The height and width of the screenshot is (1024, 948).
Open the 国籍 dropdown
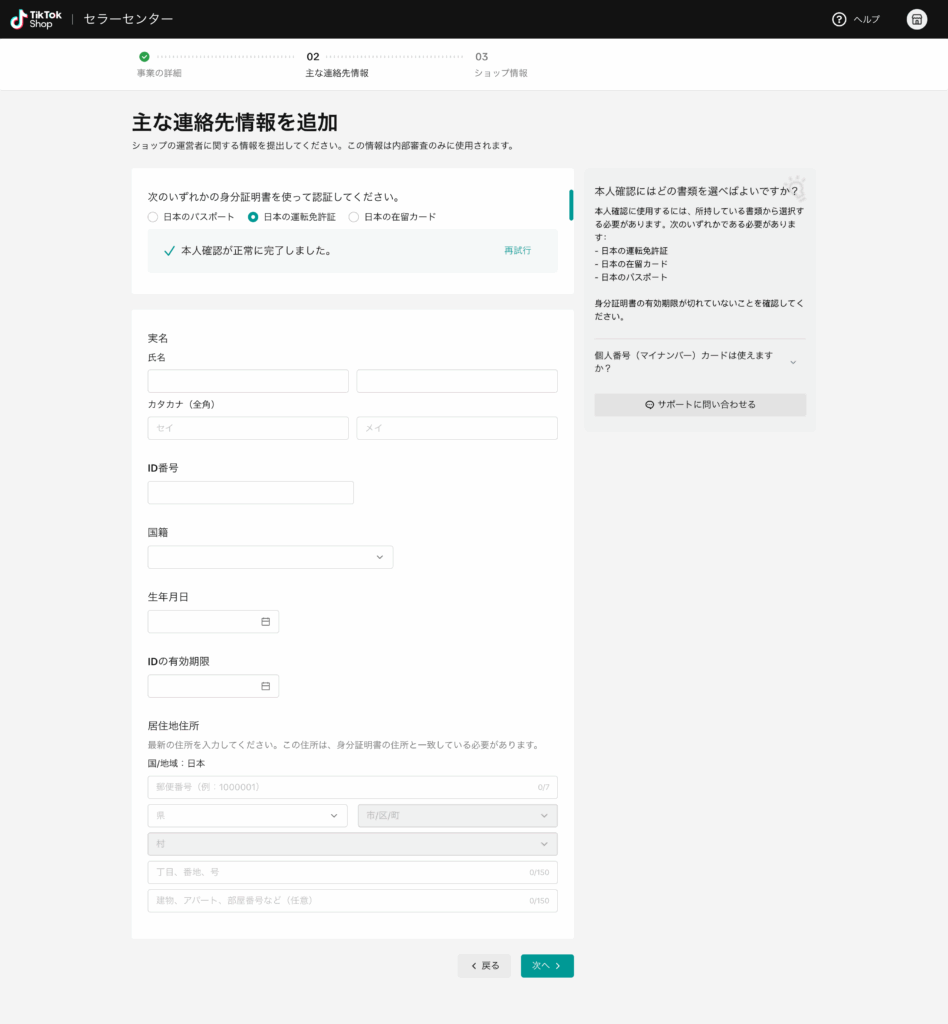click(x=270, y=557)
